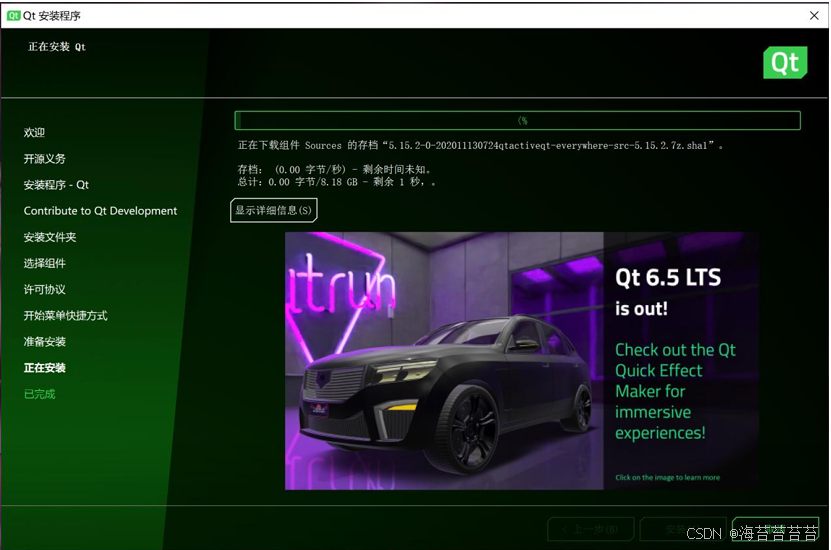Click the 开始菜单快捷方式 step
831x550 pixels.
(x=65, y=316)
